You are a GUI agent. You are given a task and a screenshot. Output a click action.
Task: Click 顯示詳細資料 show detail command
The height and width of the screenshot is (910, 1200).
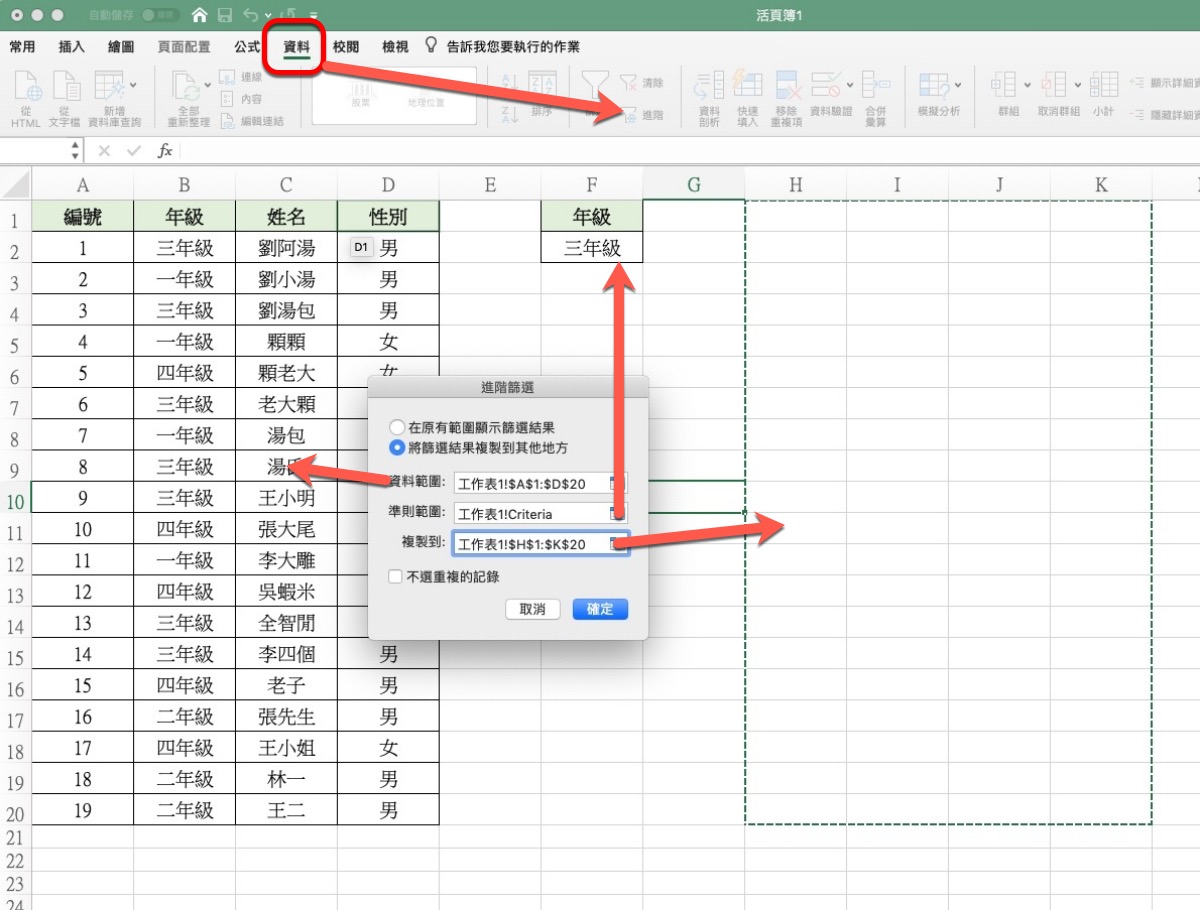pos(1165,83)
